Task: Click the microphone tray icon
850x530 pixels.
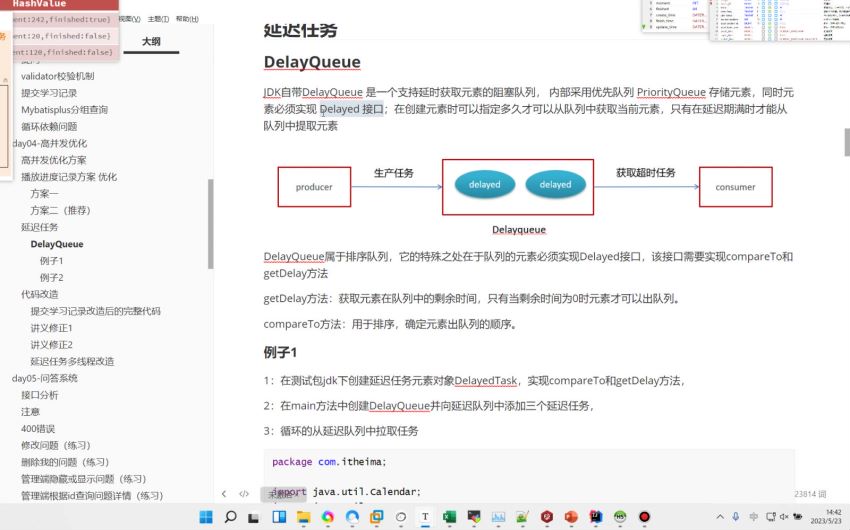Action: click(x=736, y=517)
